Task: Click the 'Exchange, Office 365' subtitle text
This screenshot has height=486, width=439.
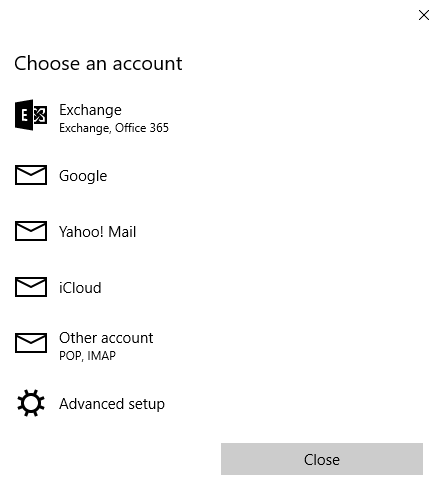Action: (114, 128)
